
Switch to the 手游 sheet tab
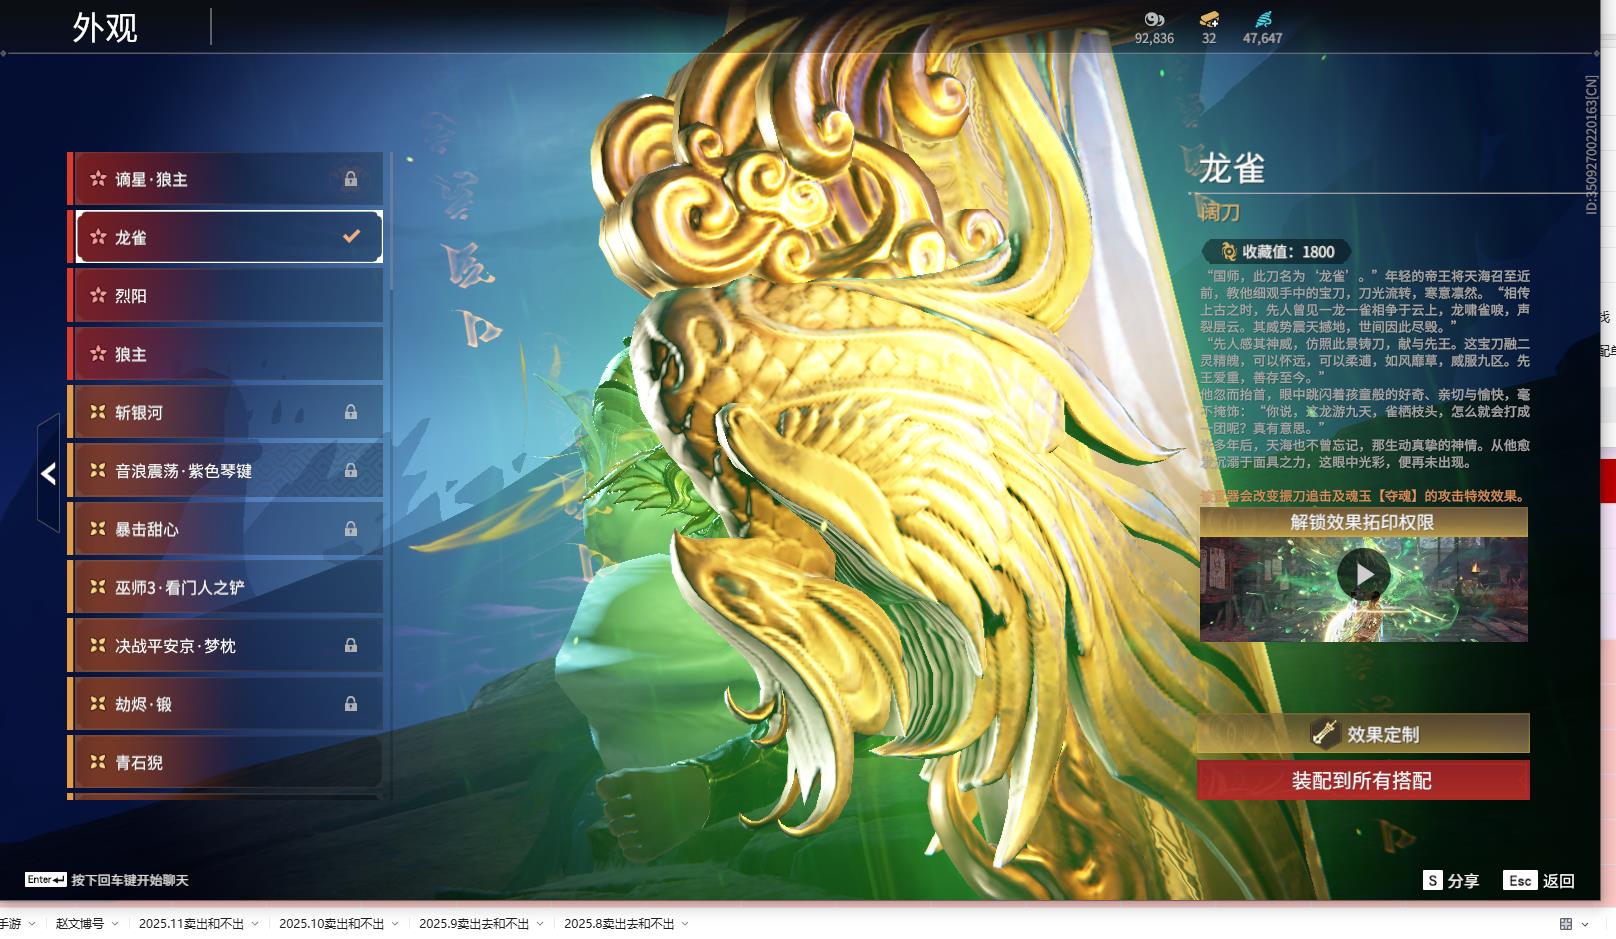10,924
